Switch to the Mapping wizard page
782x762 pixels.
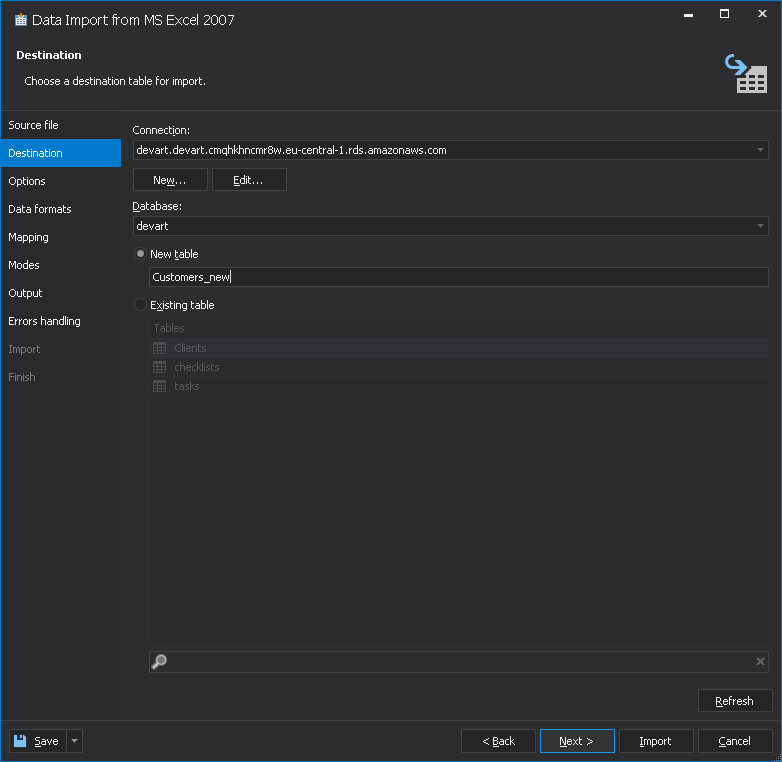(60, 237)
